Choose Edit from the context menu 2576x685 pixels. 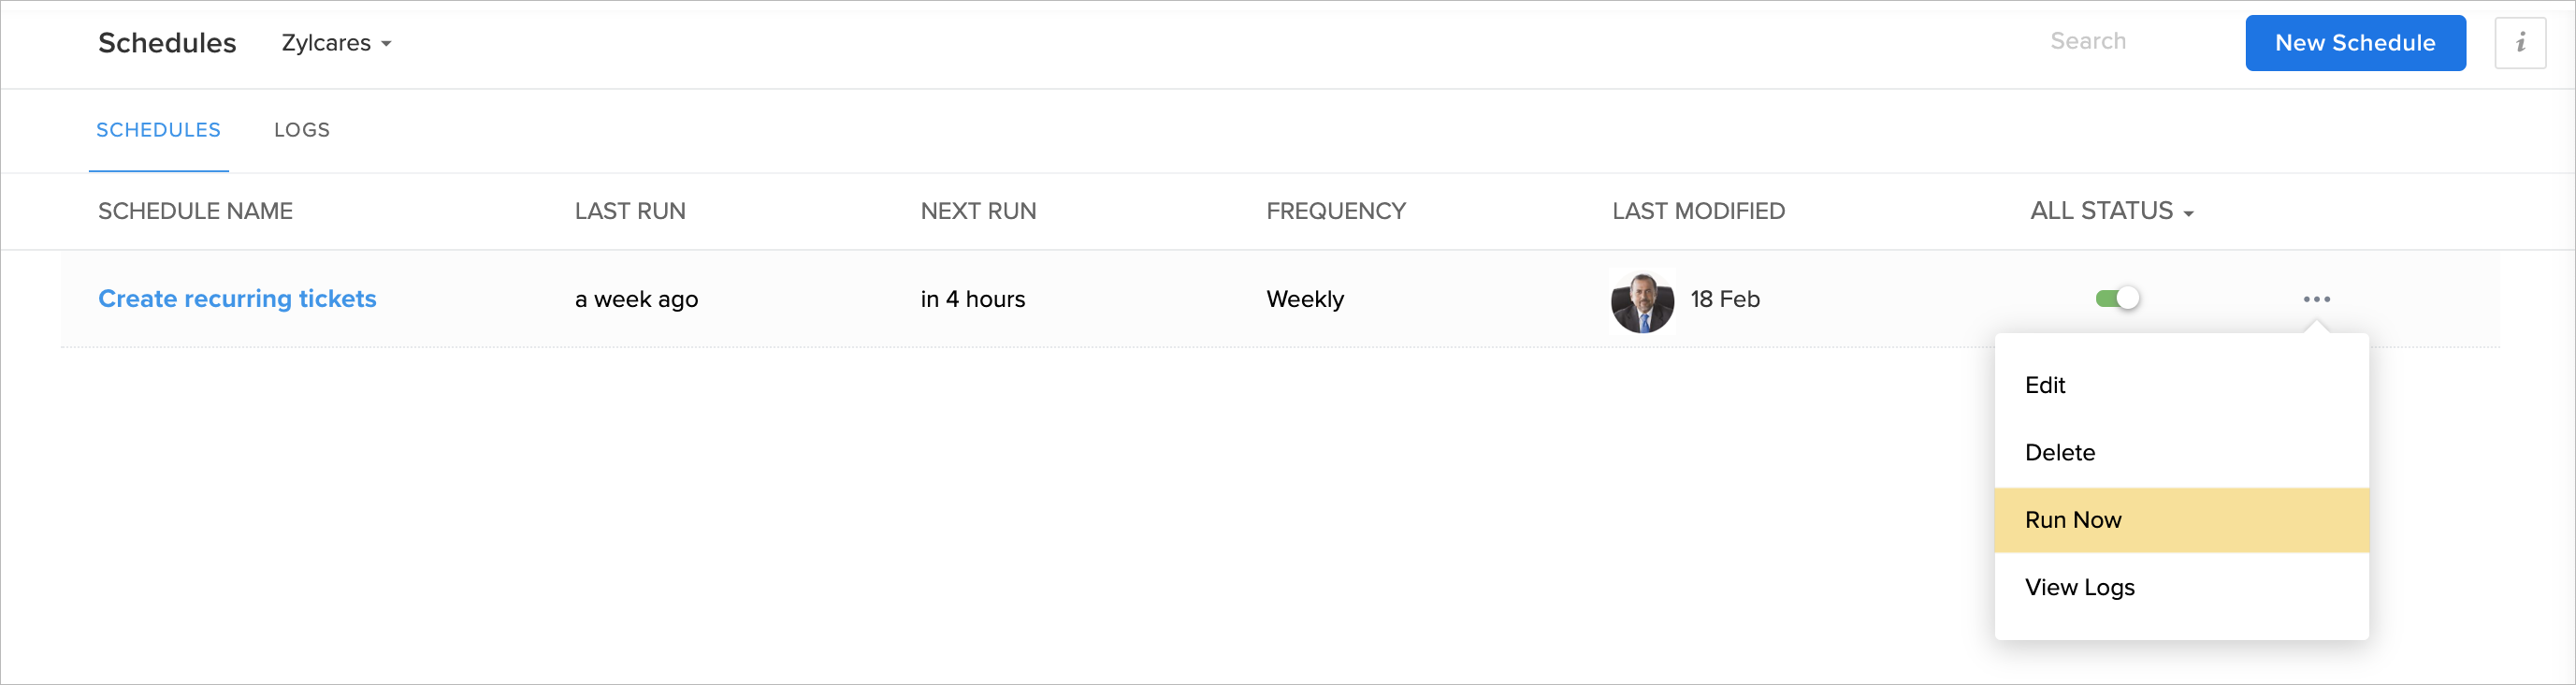click(2045, 385)
